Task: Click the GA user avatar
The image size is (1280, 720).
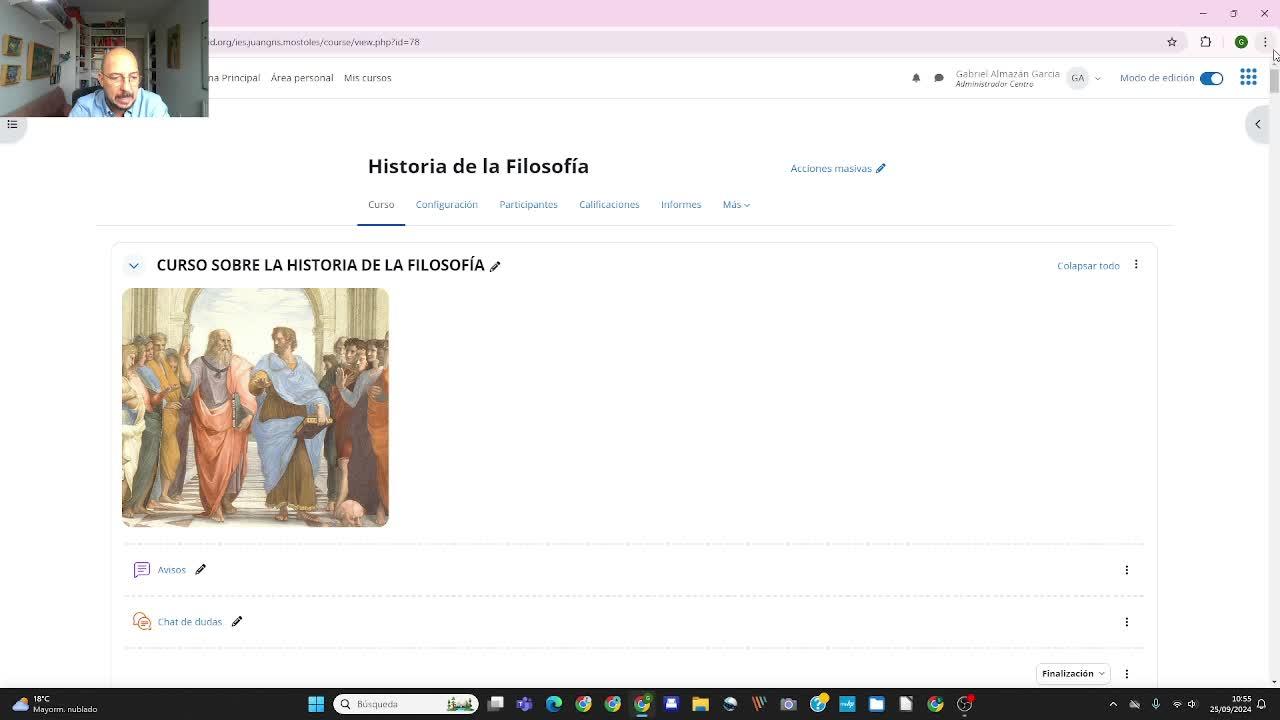Action: point(1077,78)
